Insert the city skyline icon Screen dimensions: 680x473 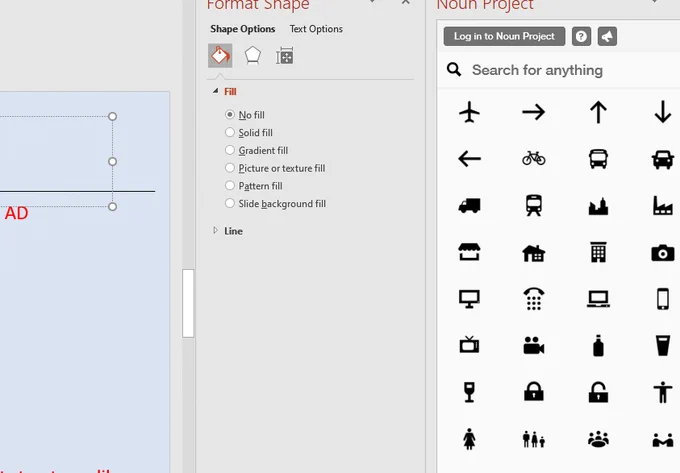(x=598, y=206)
